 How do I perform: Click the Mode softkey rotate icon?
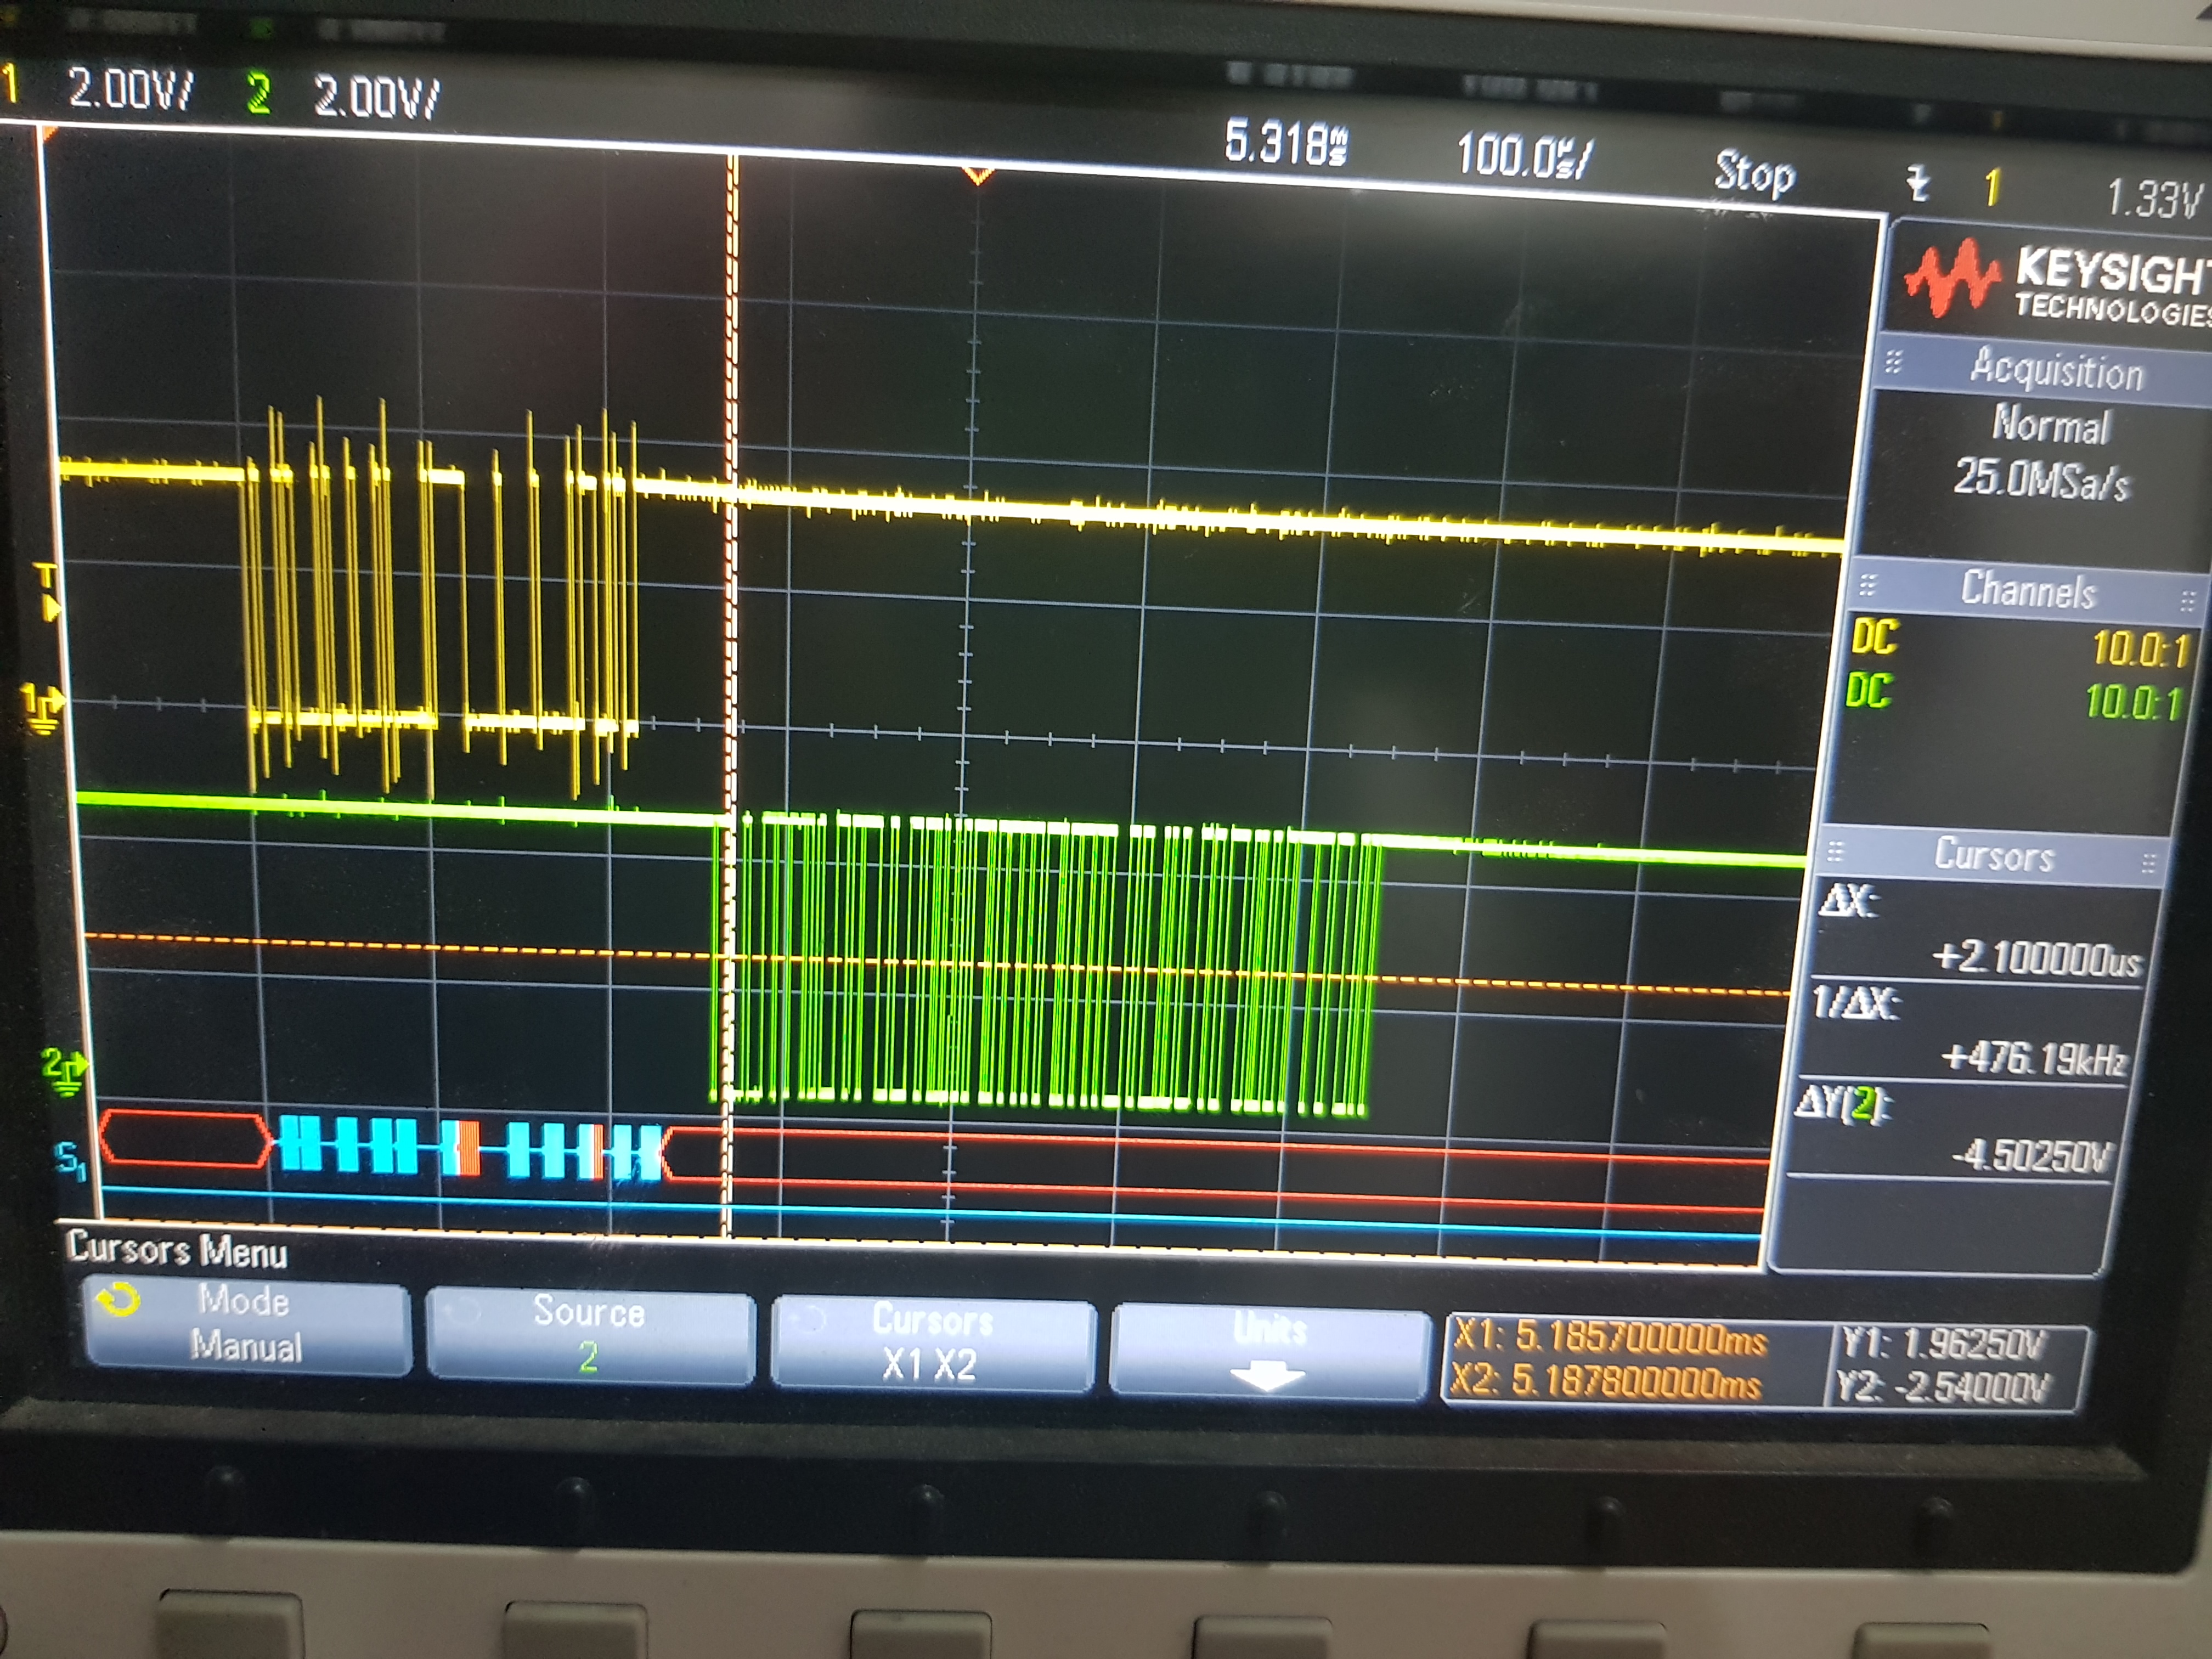pos(118,1300)
